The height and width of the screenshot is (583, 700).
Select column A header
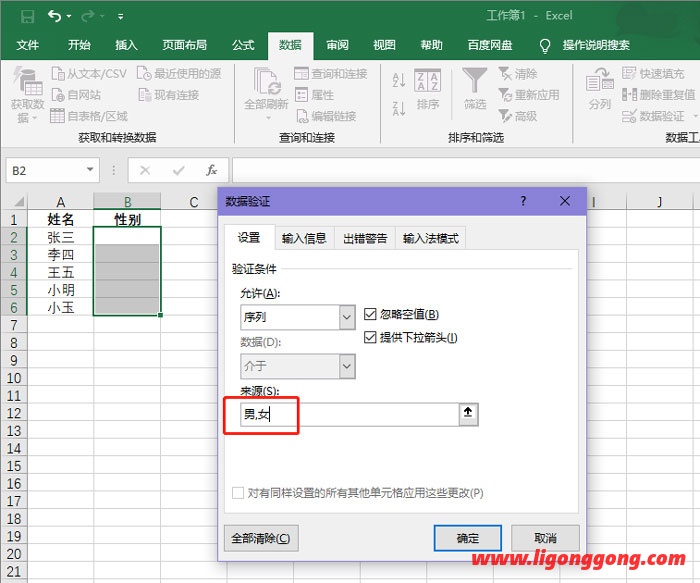click(x=61, y=202)
